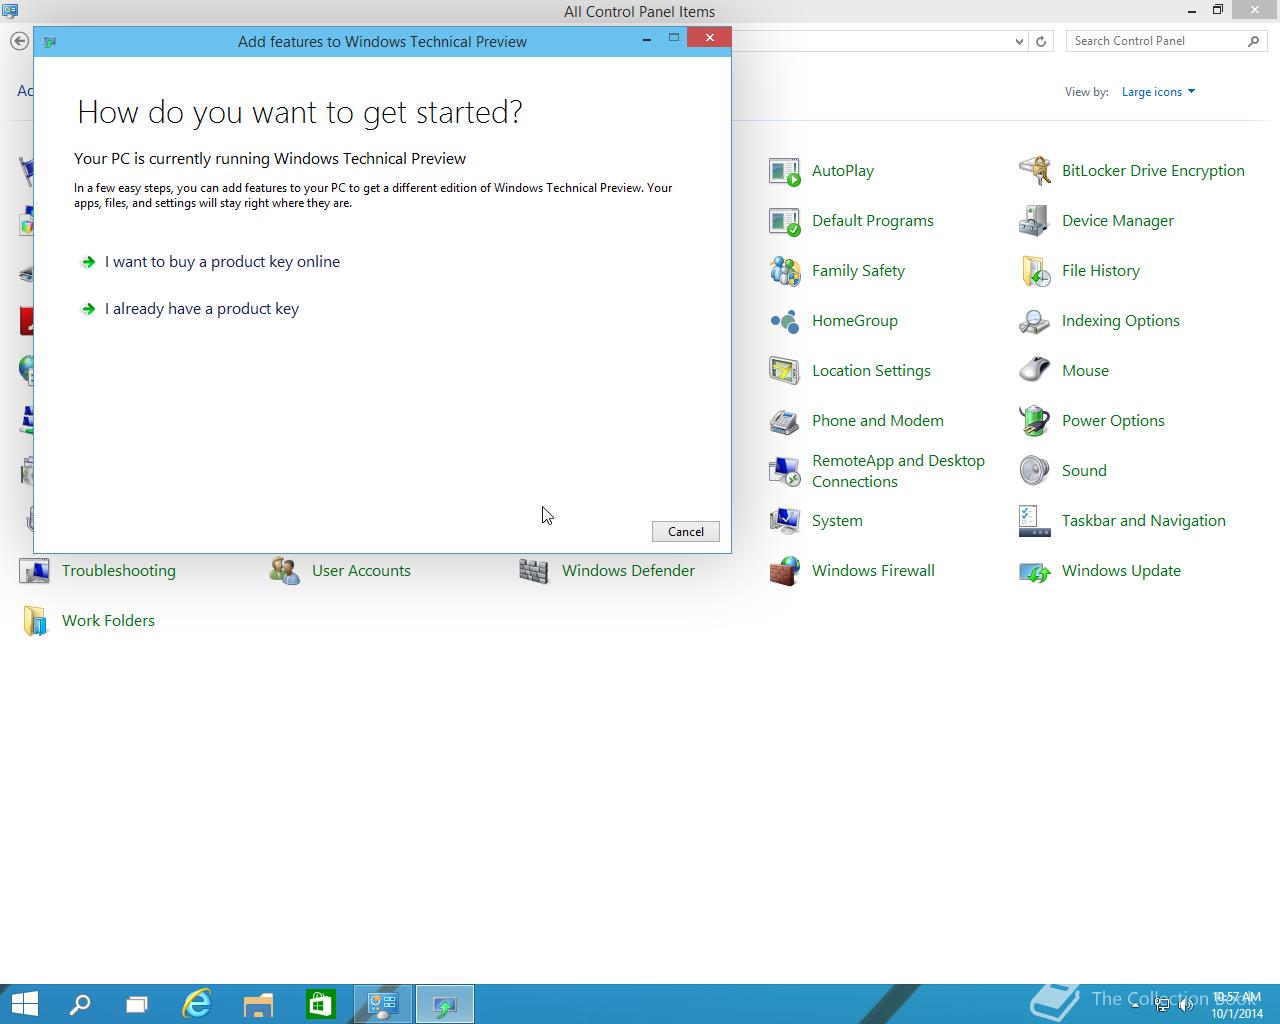The height and width of the screenshot is (1024, 1280).
Task: Open the Sound speaker icon
Action: click(1035, 471)
